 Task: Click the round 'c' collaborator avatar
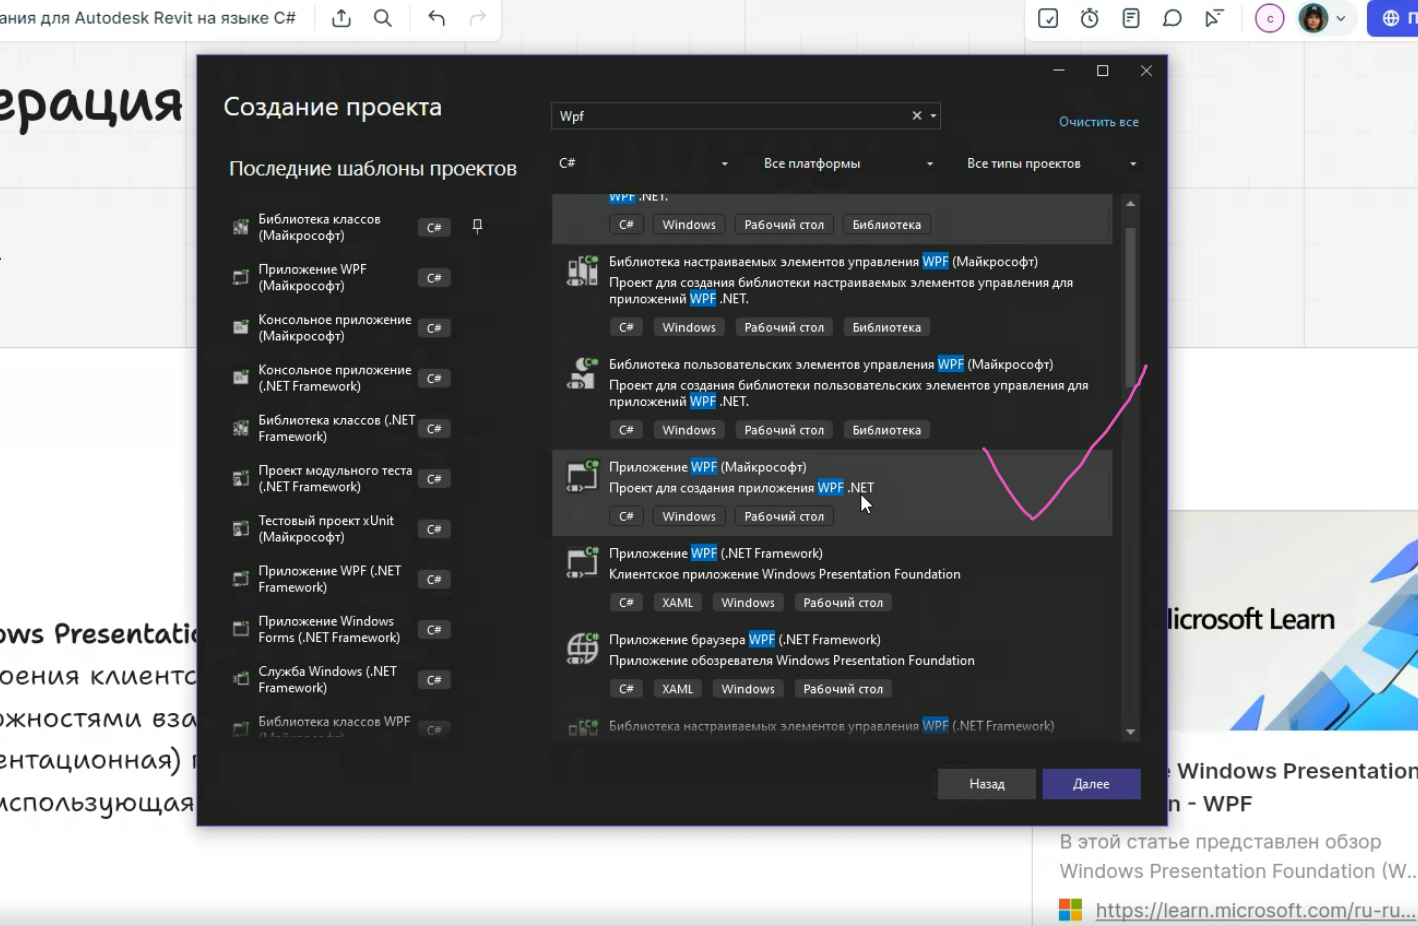pos(1269,18)
